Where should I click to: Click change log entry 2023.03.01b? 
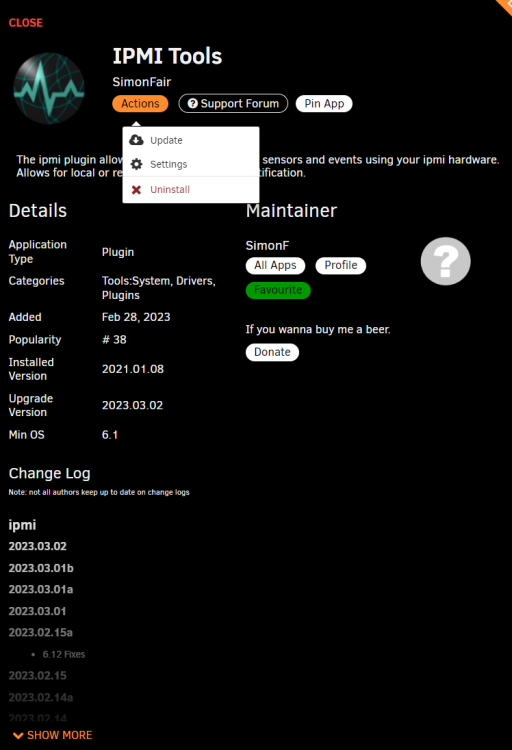tap(41, 568)
